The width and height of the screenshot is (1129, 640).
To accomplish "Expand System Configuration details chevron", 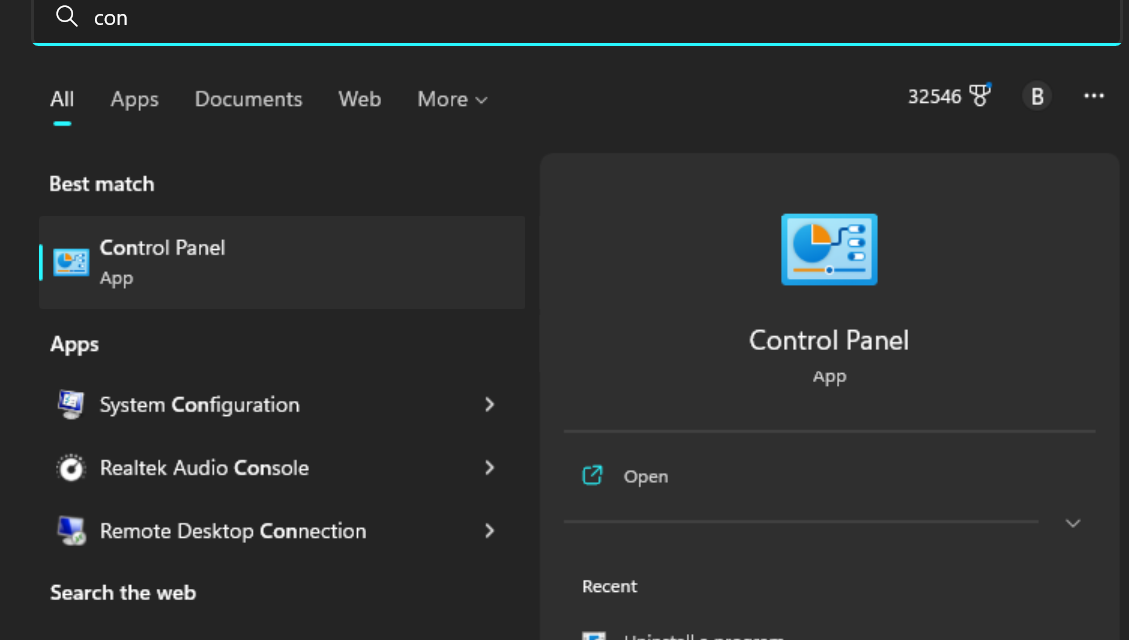I will point(489,405).
